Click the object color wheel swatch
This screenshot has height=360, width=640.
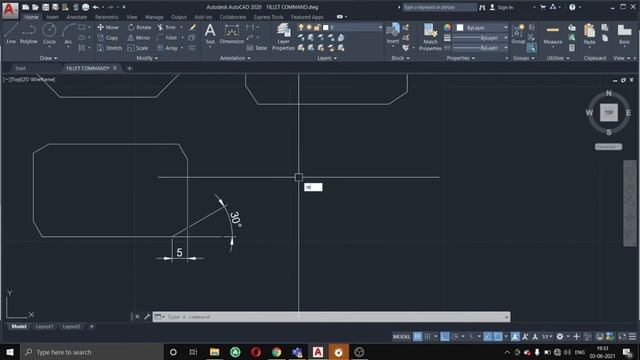pyautogui.click(x=447, y=27)
